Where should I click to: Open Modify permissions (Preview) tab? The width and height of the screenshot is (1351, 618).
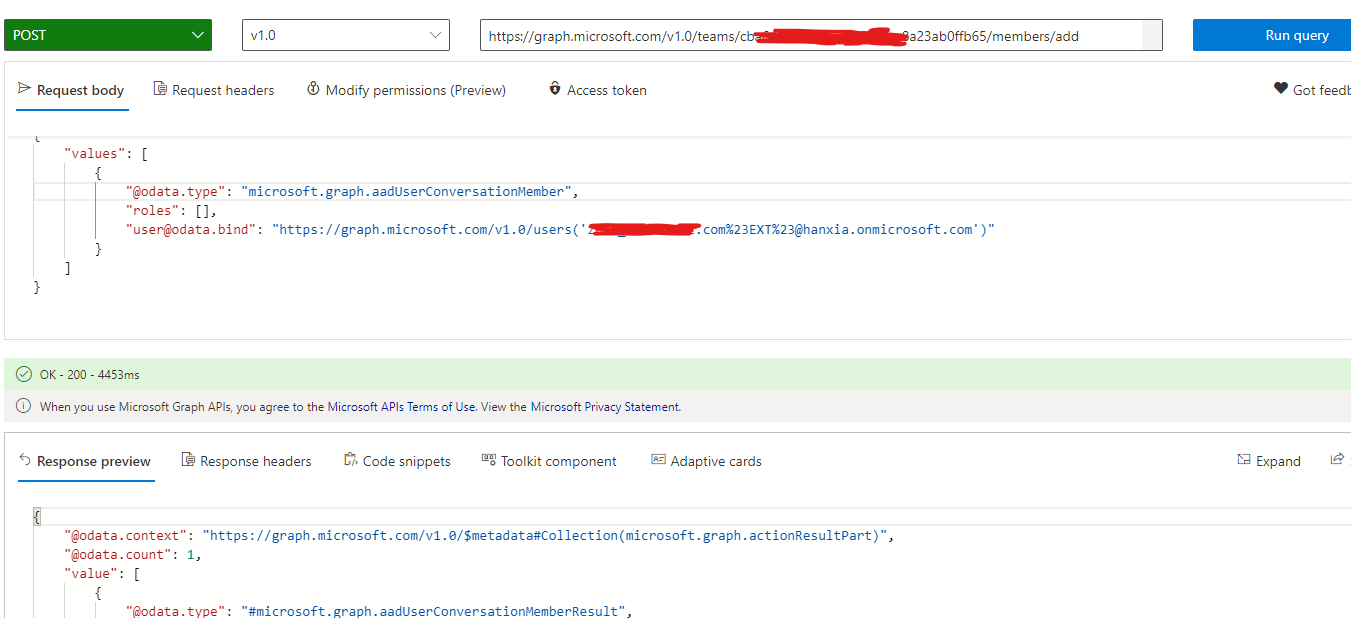point(406,90)
